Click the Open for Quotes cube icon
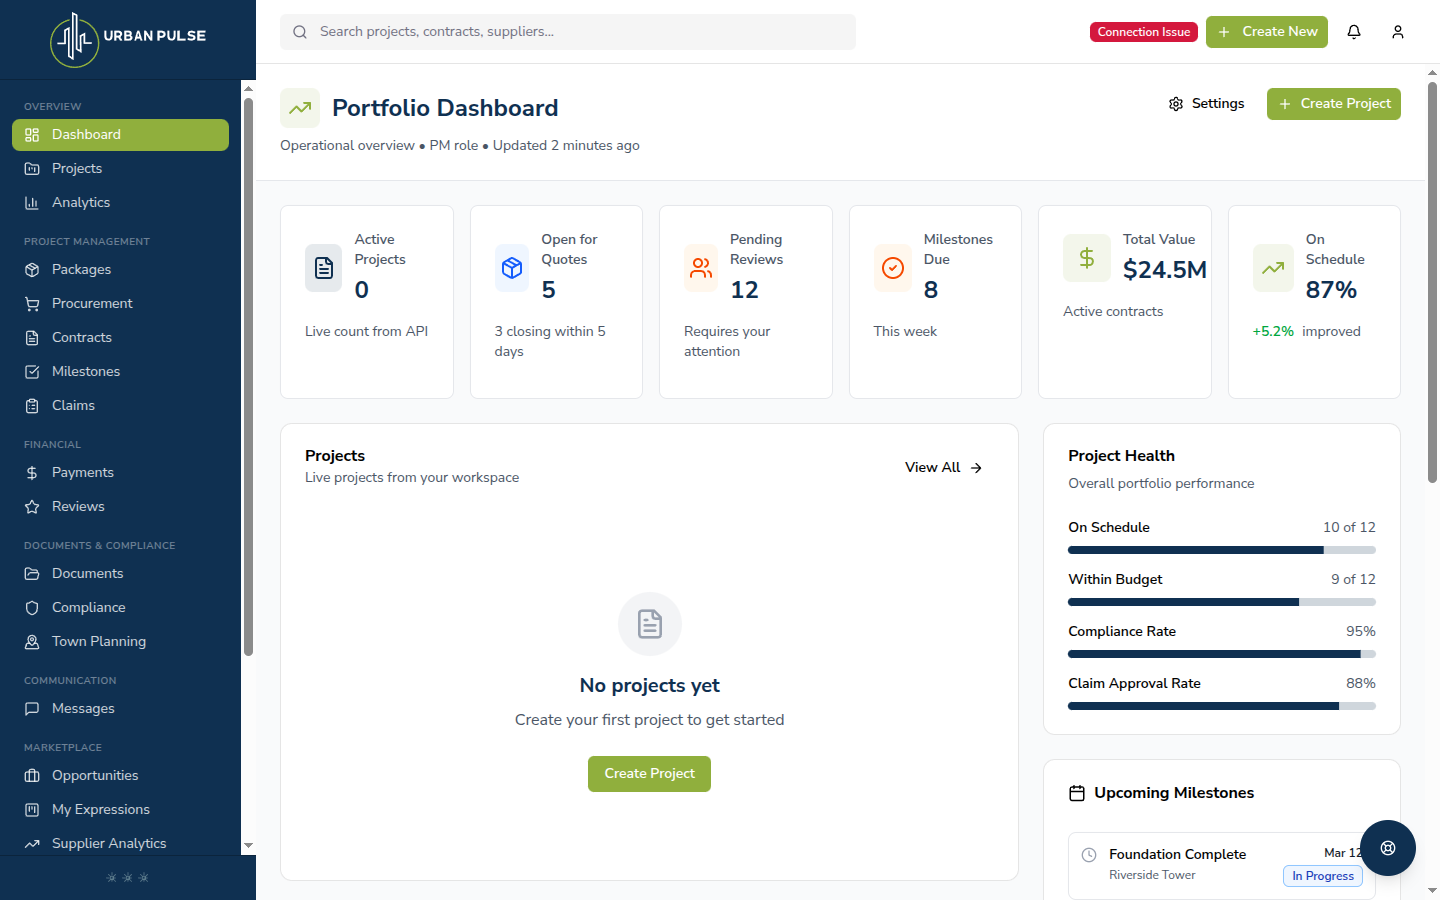Image resolution: width=1440 pixels, height=900 pixels. click(x=512, y=268)
